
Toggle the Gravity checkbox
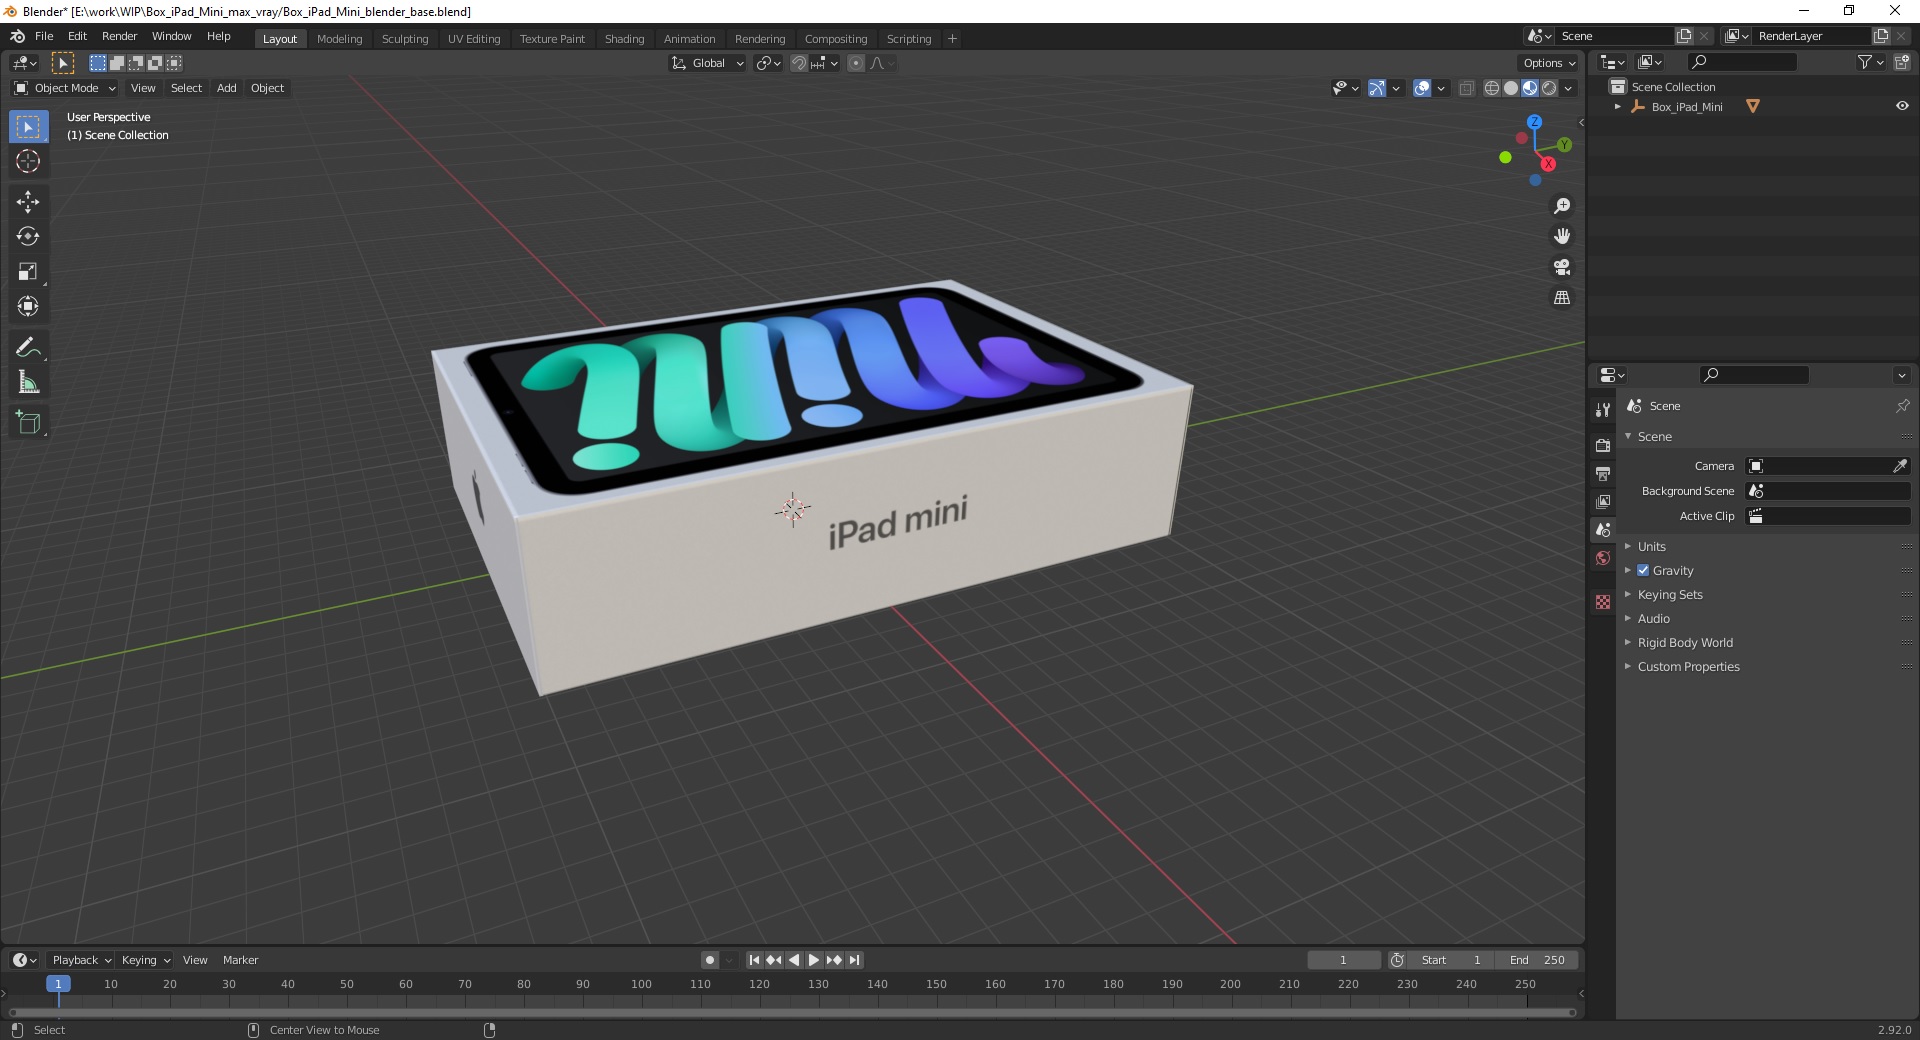point(1643,570)
